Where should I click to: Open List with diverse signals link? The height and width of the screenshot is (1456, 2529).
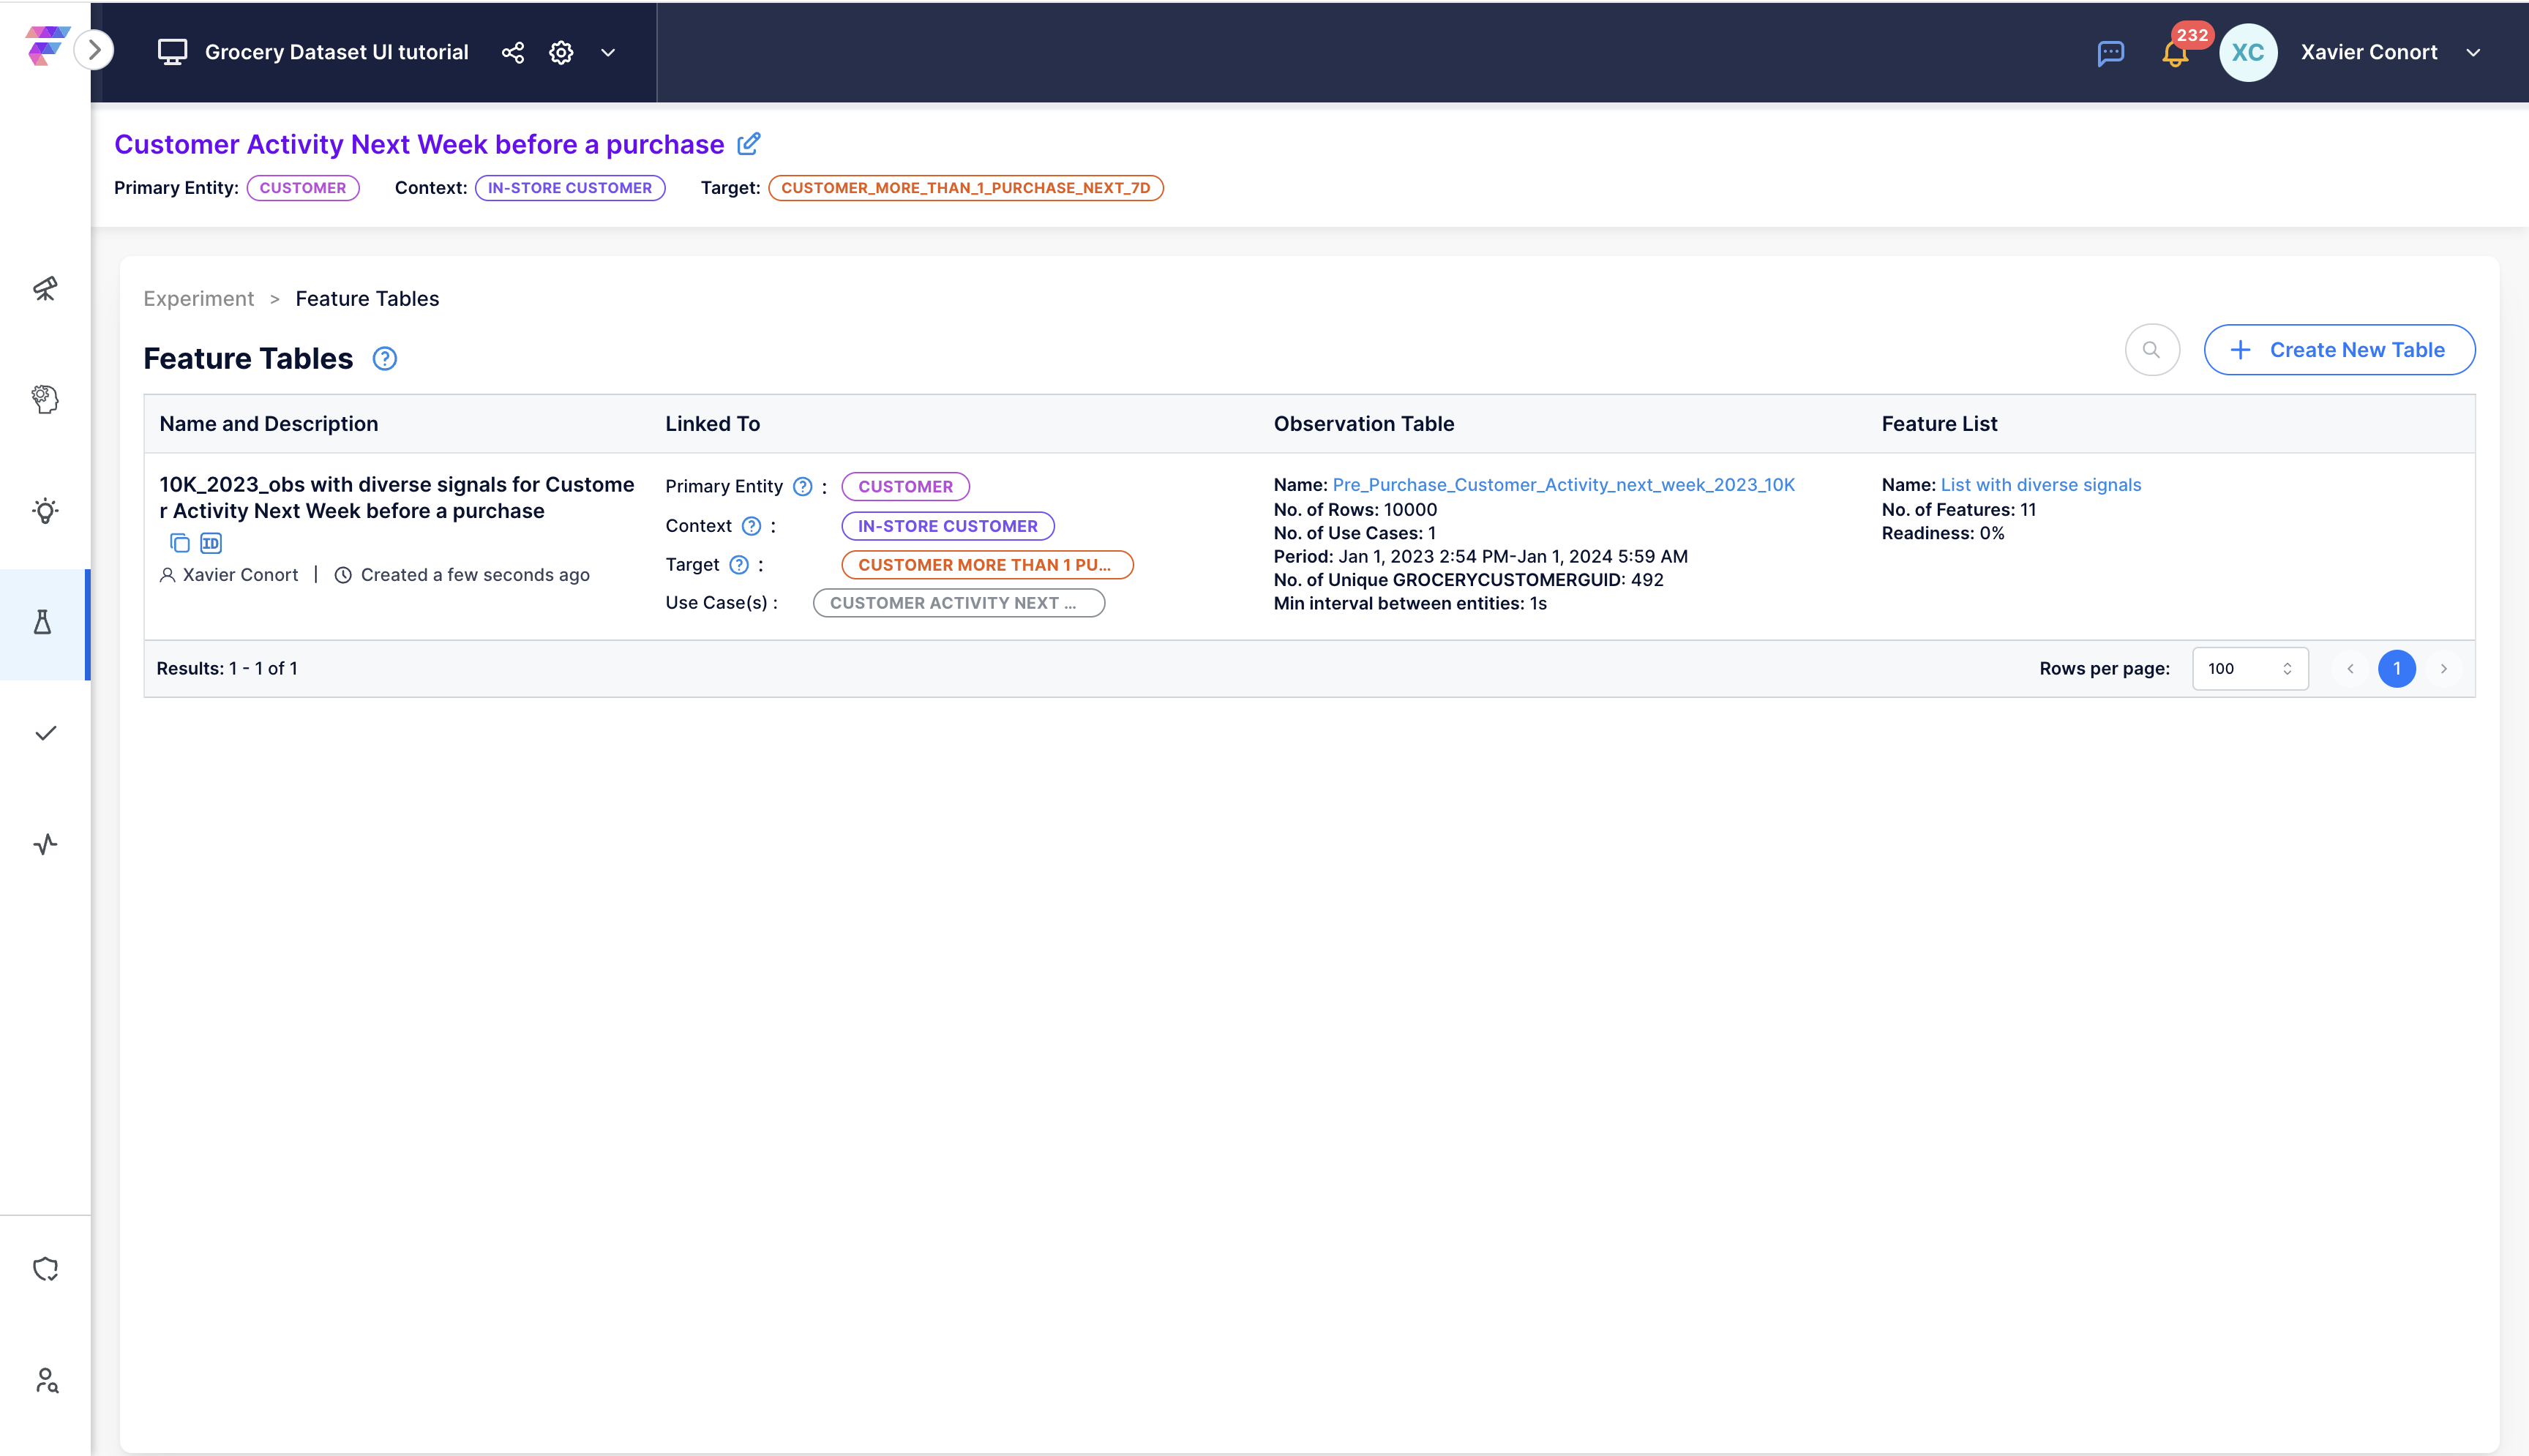pos(2041,485)
